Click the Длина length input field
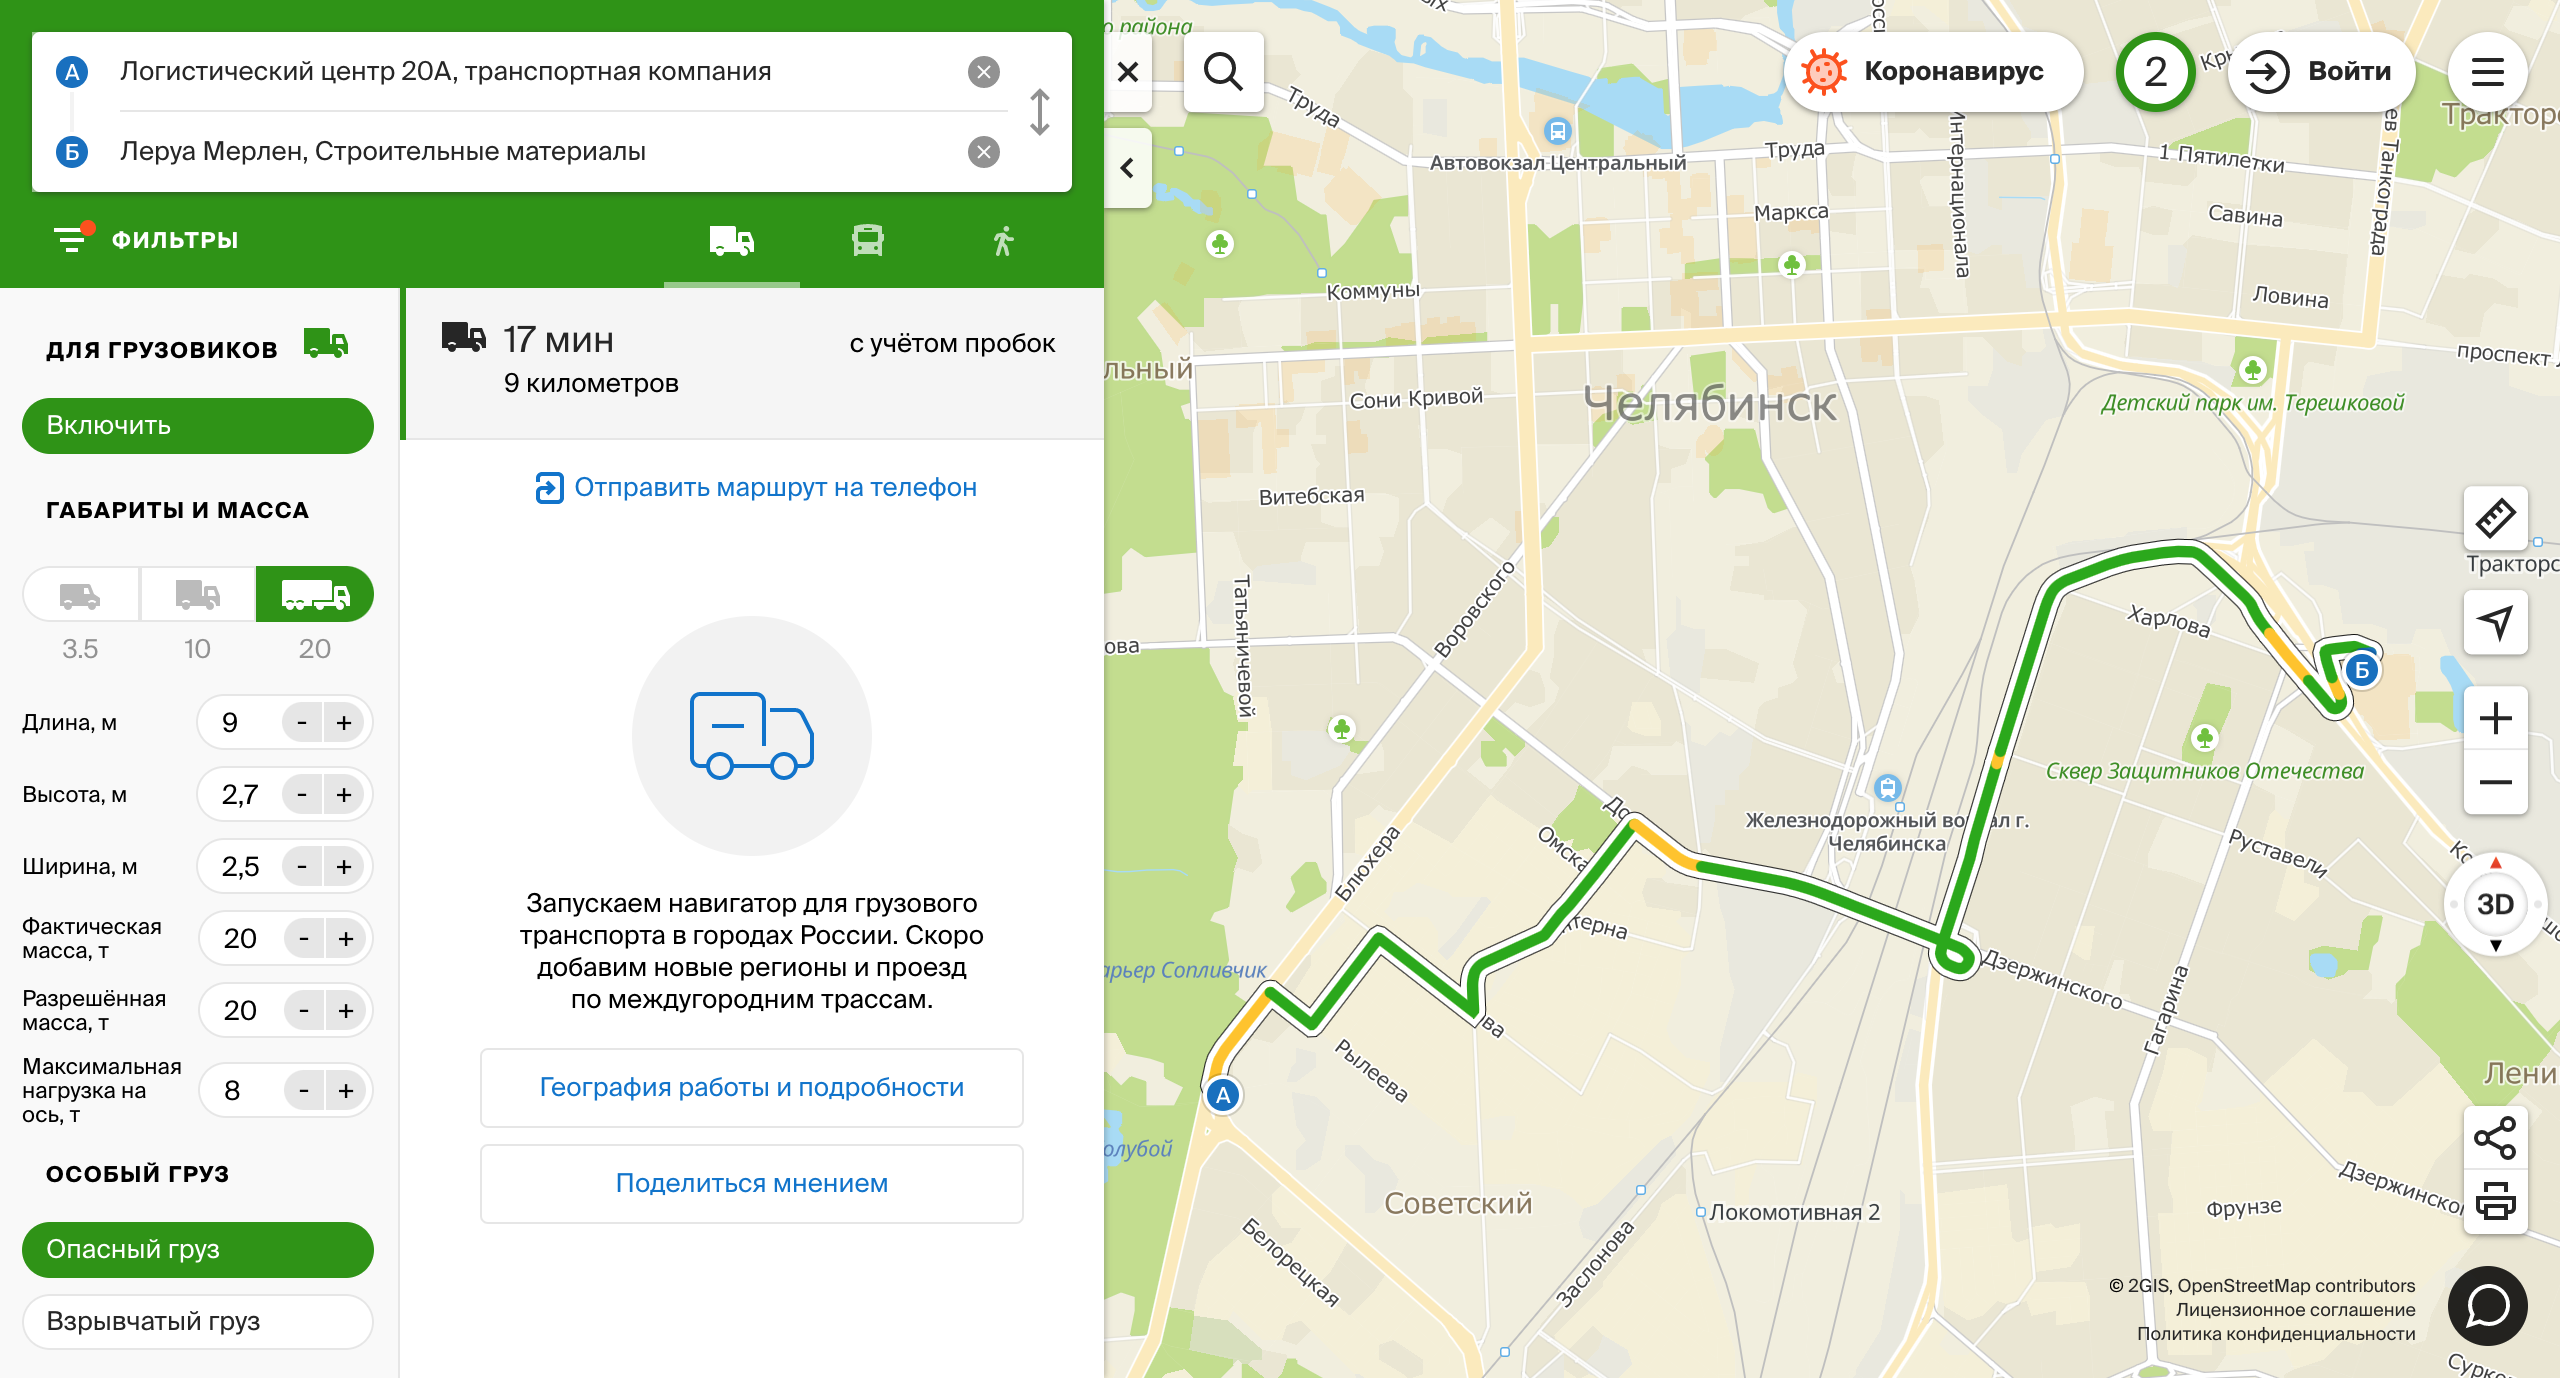 (240, 723)
